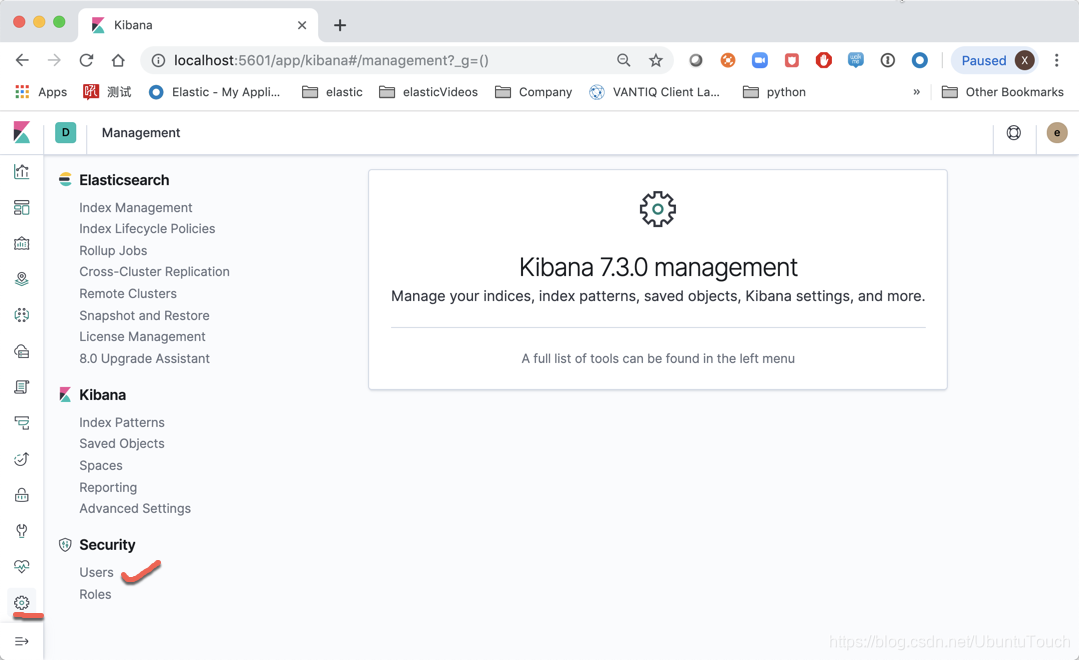
Task: Open the elasticVideos bookmarks folder
Action: click(428, 92)
